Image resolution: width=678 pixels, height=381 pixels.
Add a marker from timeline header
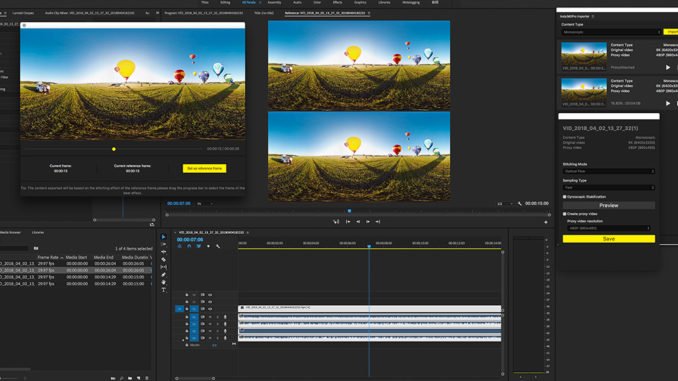(208, 246)
